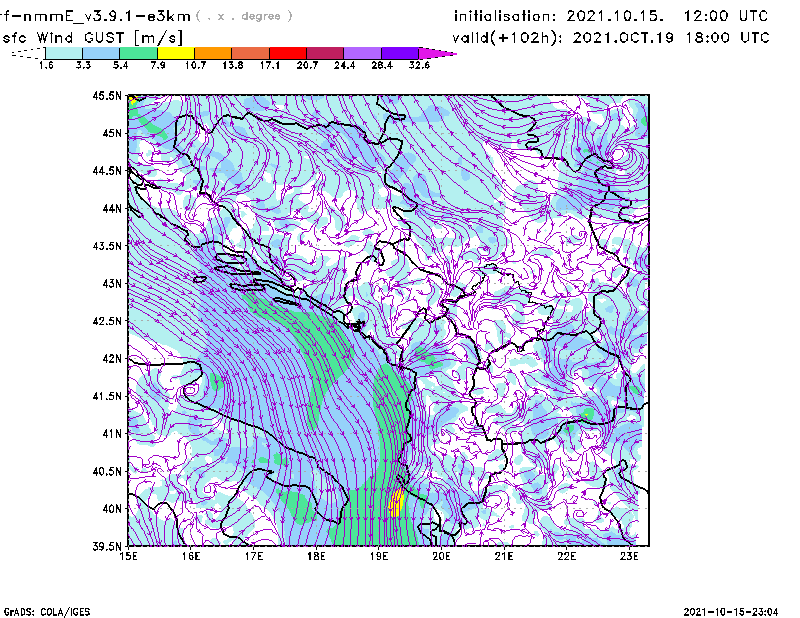This screenshot has height=618, width=800.
Task: Choose the lavender 24.4–28.4 legend swatch
Action: point(363,53)
